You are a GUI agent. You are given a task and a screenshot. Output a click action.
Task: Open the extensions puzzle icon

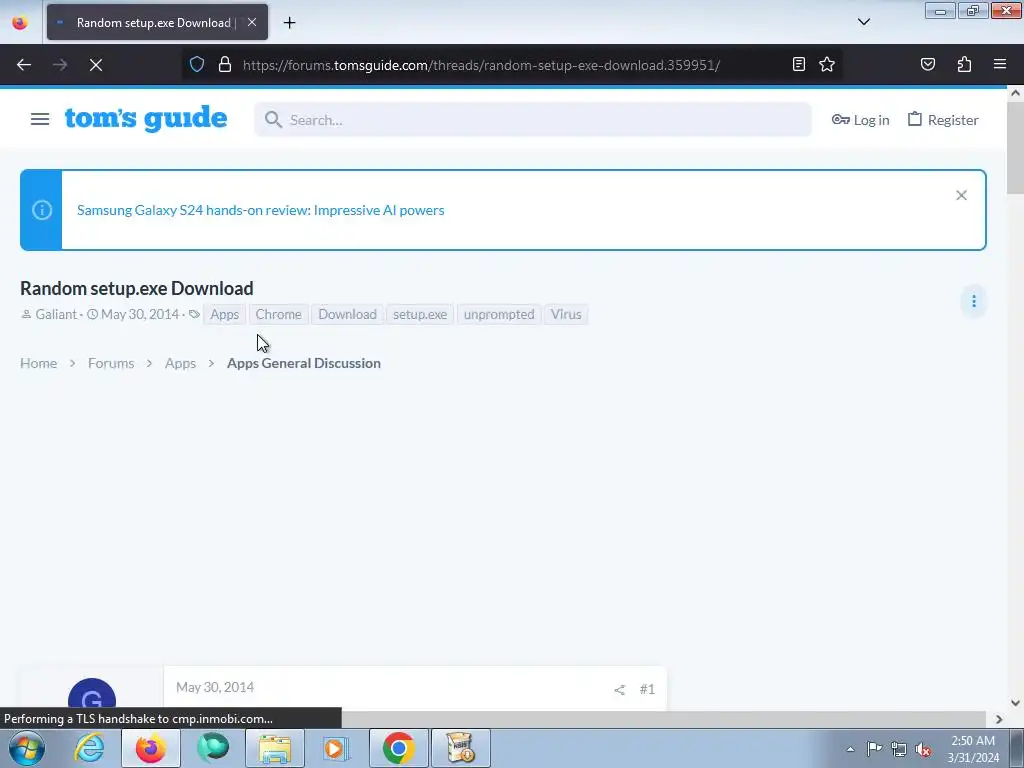pos(964,64)
